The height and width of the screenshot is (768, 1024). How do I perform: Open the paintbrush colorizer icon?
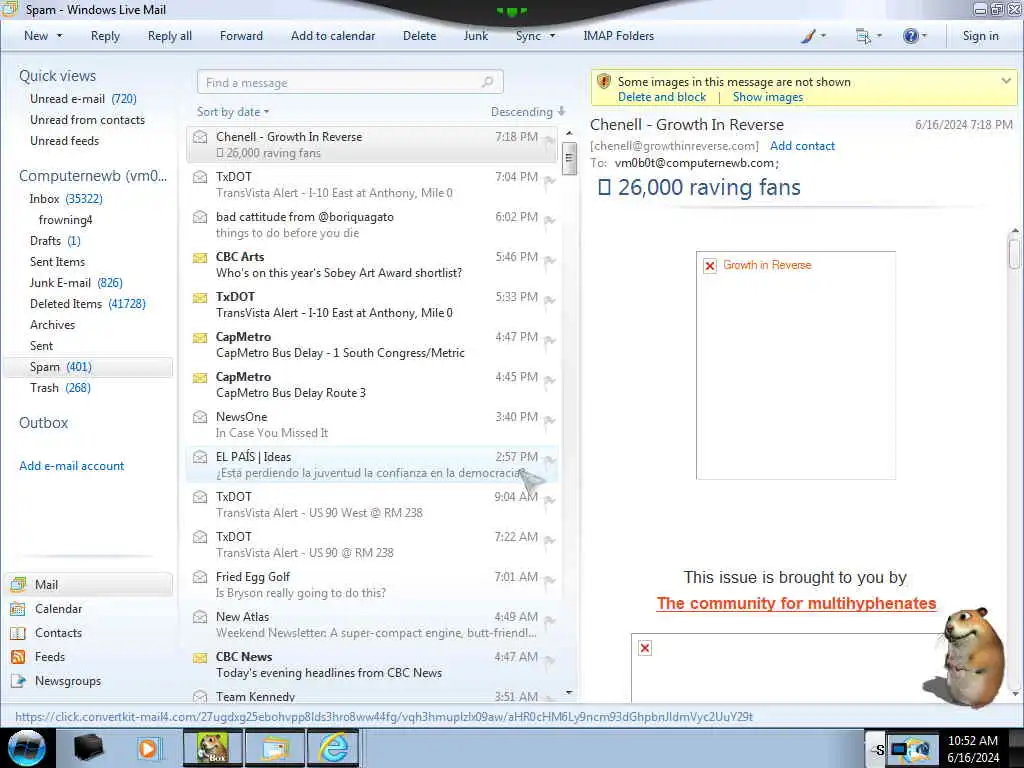click(808, 37)
